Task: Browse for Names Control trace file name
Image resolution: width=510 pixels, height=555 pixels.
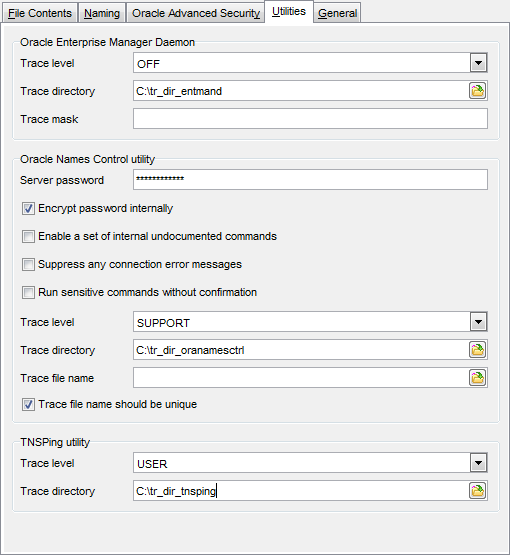Action: (x=477, y=378)
